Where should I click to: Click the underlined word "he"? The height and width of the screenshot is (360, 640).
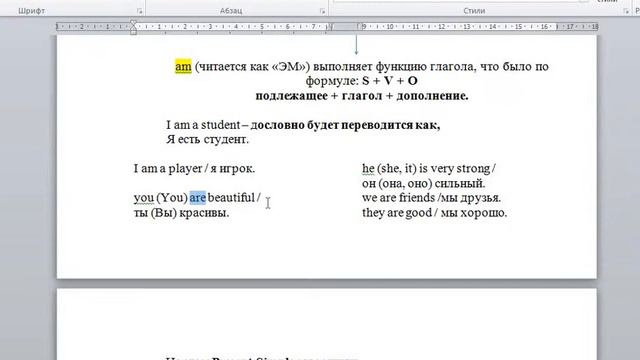pos(368,169)
